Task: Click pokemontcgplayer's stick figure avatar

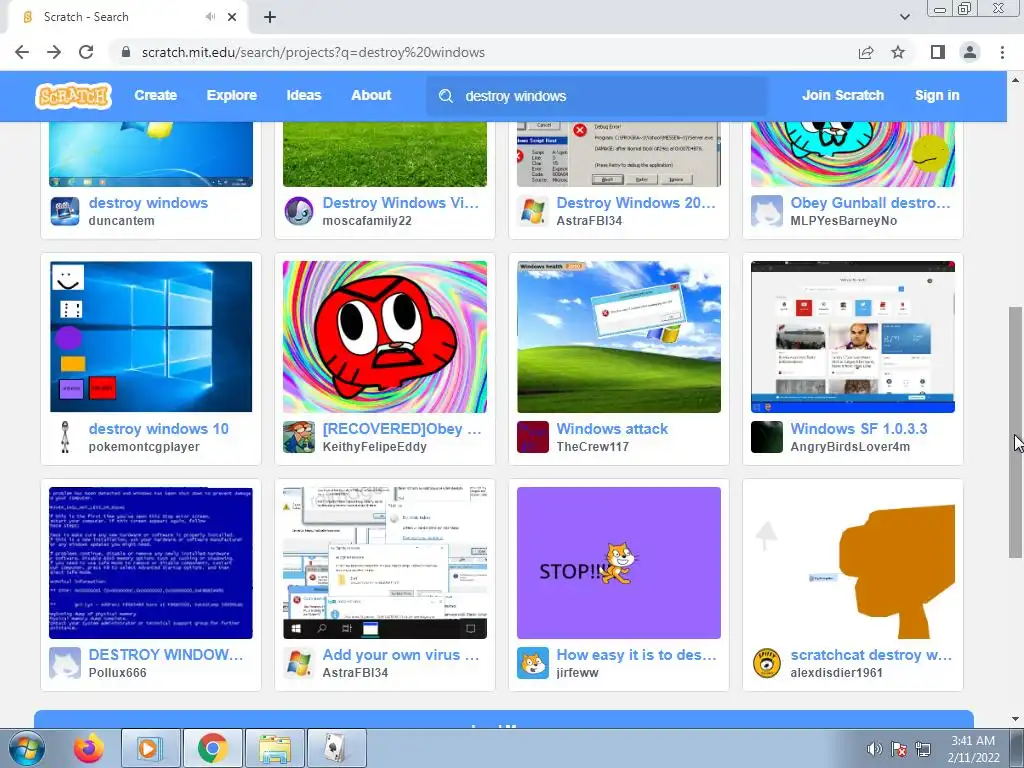Action: tap(65, 437)
